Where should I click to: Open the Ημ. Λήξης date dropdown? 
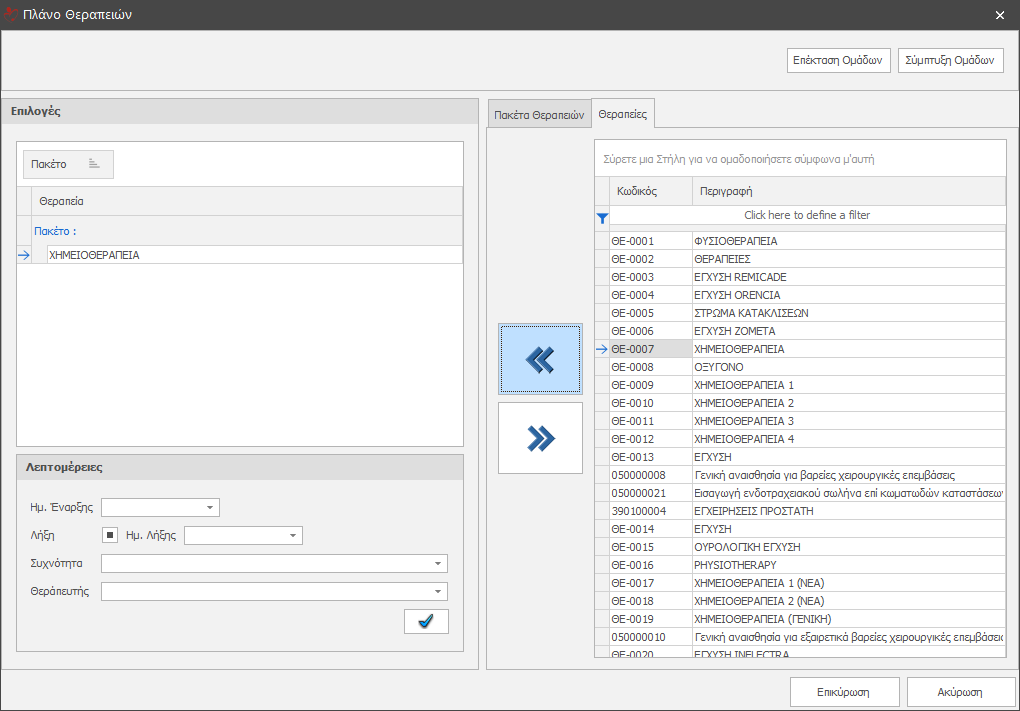click(x=293, y=535)
